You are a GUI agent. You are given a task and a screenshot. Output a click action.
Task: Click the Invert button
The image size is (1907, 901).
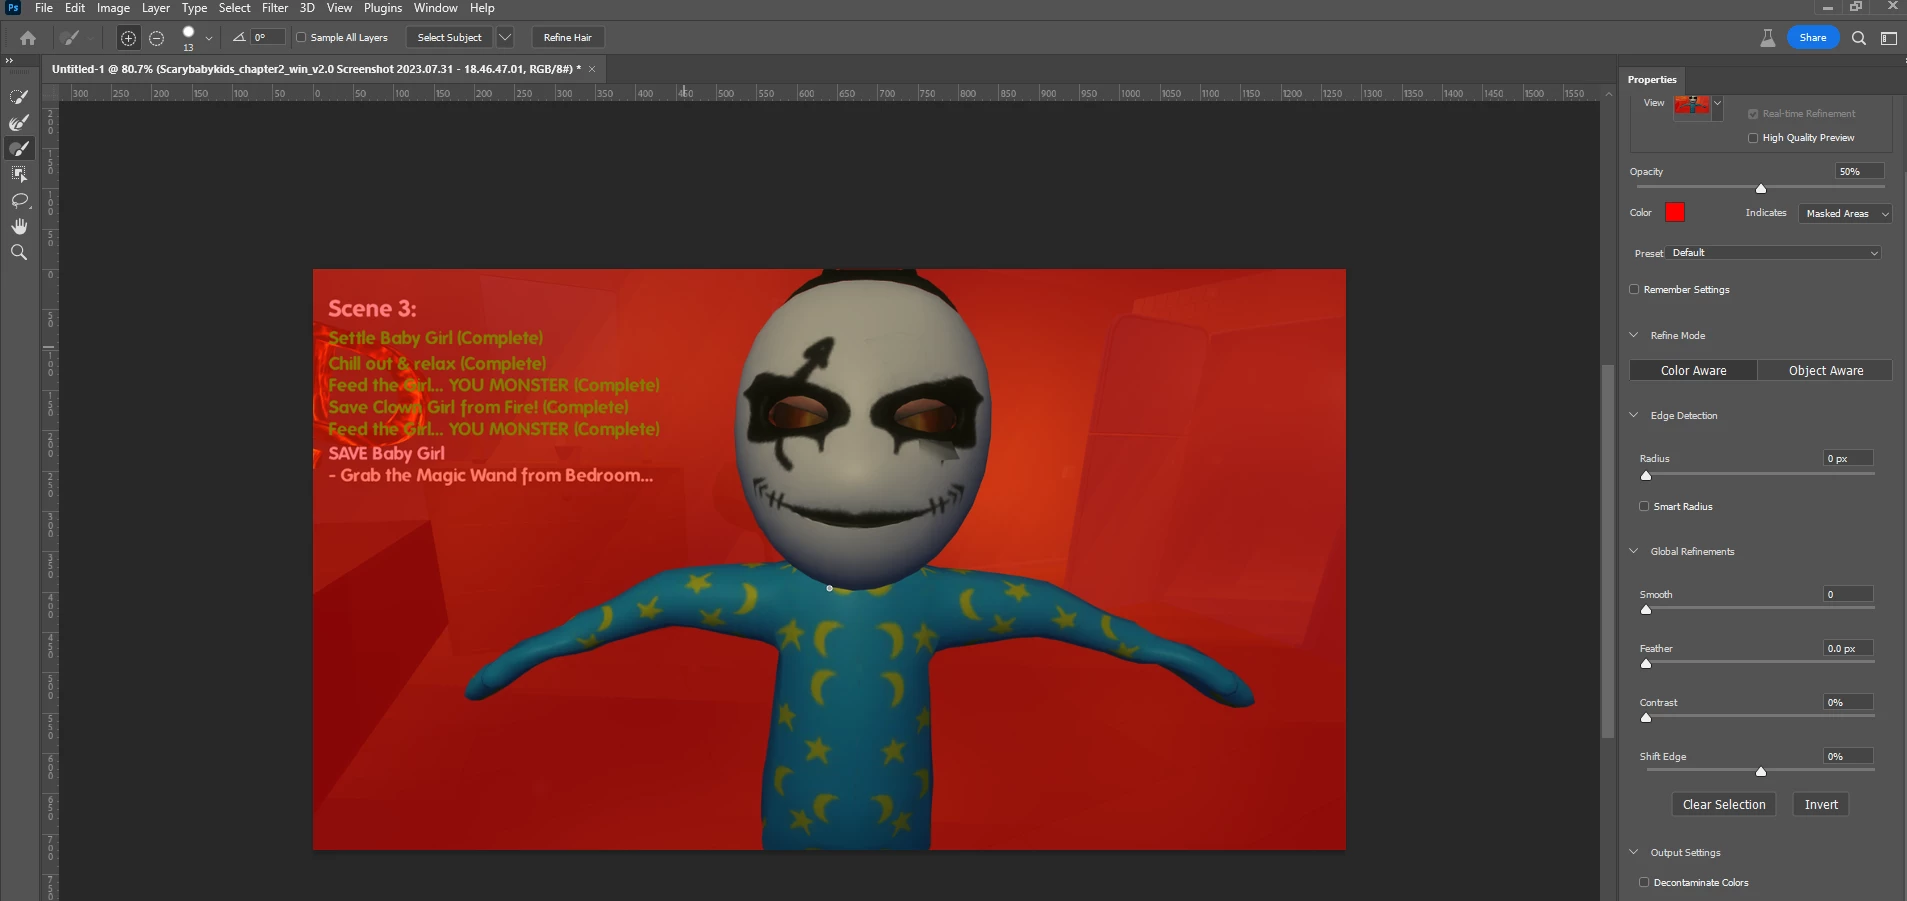[1821, 805]
